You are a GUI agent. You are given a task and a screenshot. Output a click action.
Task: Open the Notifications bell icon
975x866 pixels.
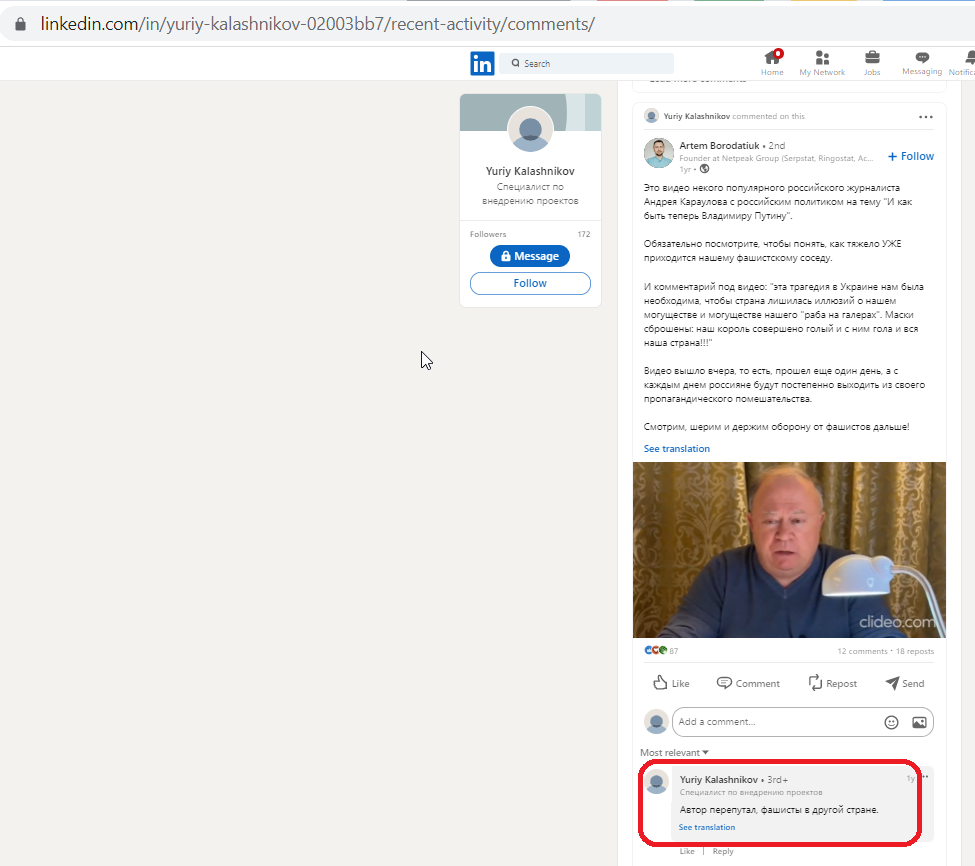click(x=970, y=58)
